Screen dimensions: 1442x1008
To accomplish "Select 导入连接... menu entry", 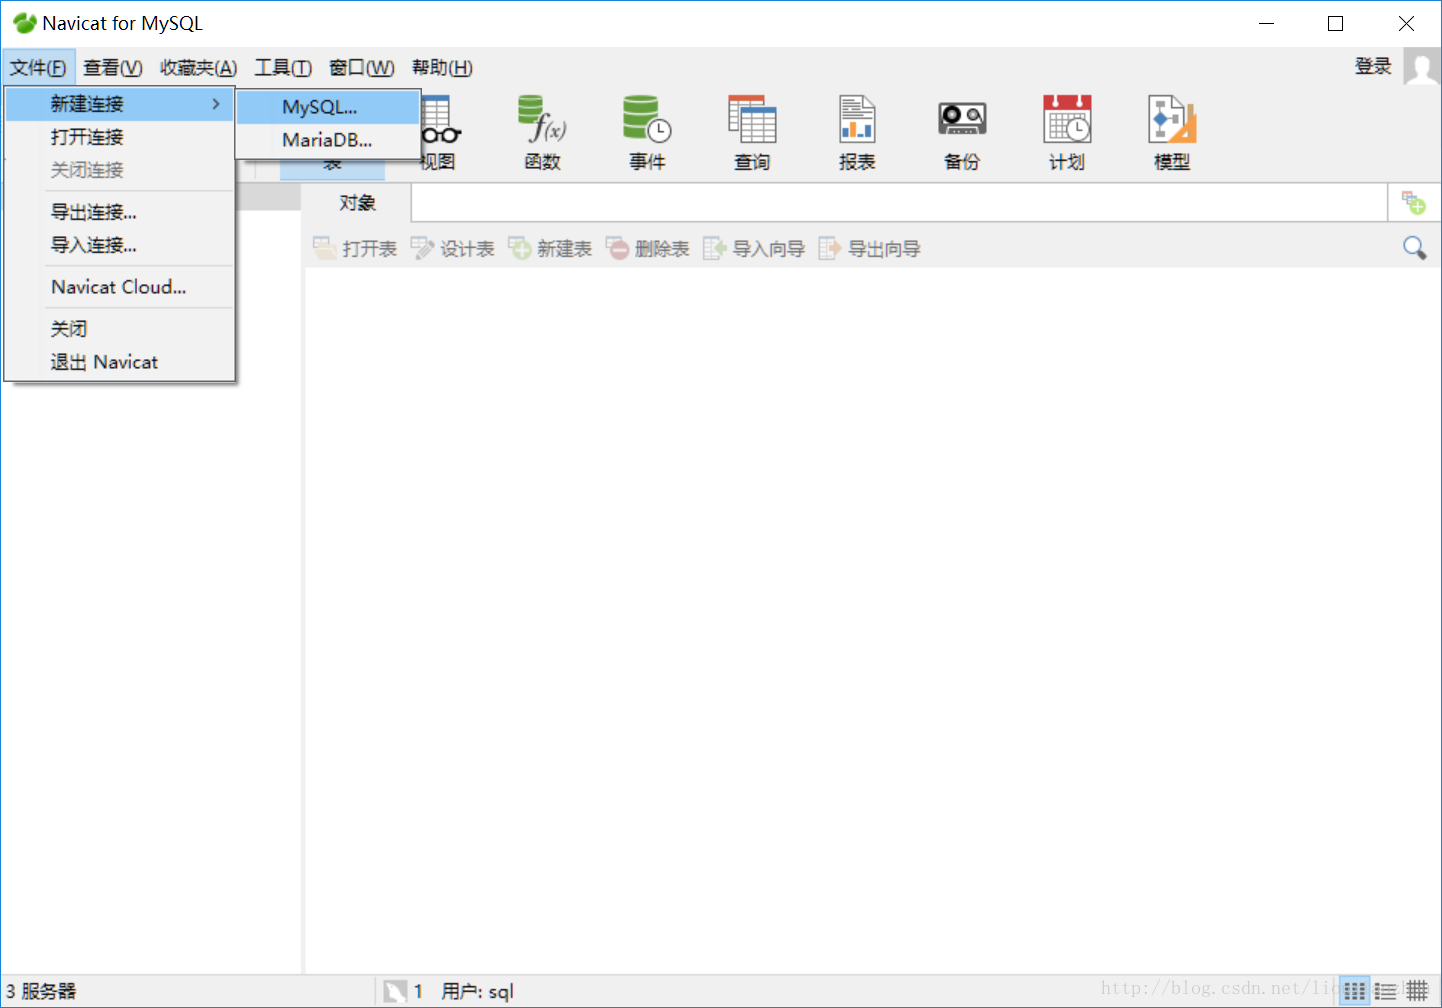I will (120, 245).
